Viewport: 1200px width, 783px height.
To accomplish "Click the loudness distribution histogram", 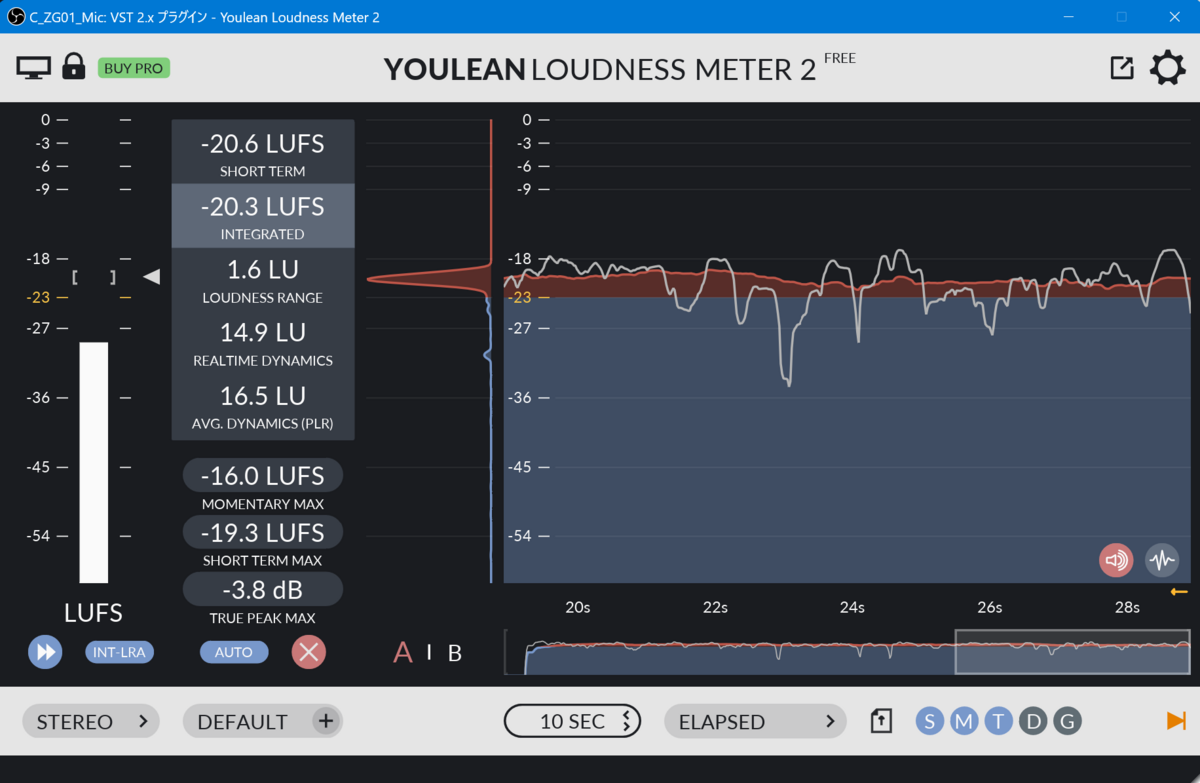I will coord(430,350).
